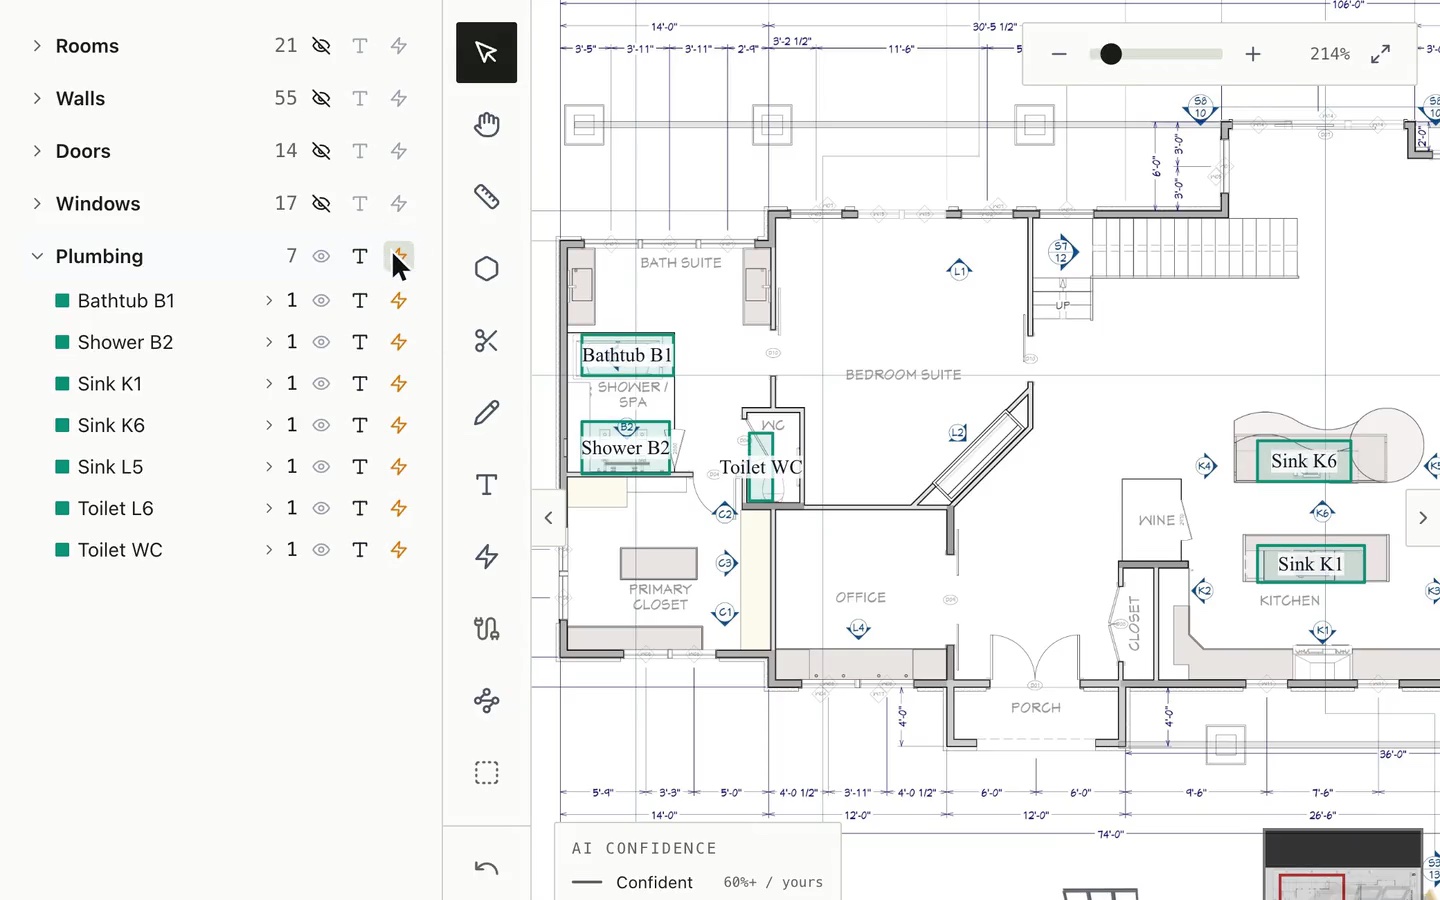The height and width of the screenshot is (900, 1440).
Task: Click Bathtub B1 box on floor plan
Action: (x=627, y=355)
